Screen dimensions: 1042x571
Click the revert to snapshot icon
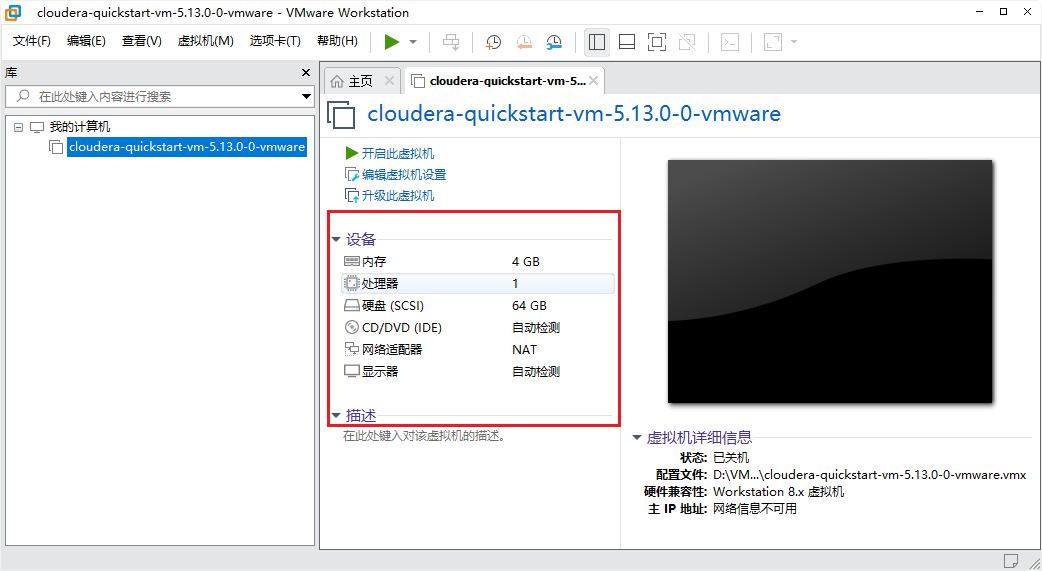[524, 42]
